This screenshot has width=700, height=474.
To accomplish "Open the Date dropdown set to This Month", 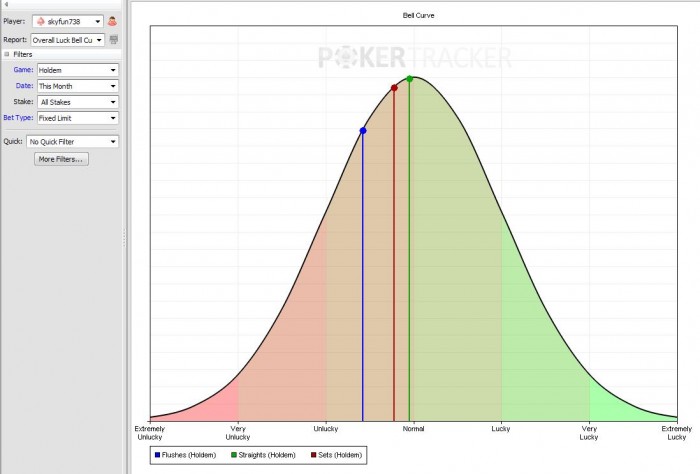I will [78, 86].
